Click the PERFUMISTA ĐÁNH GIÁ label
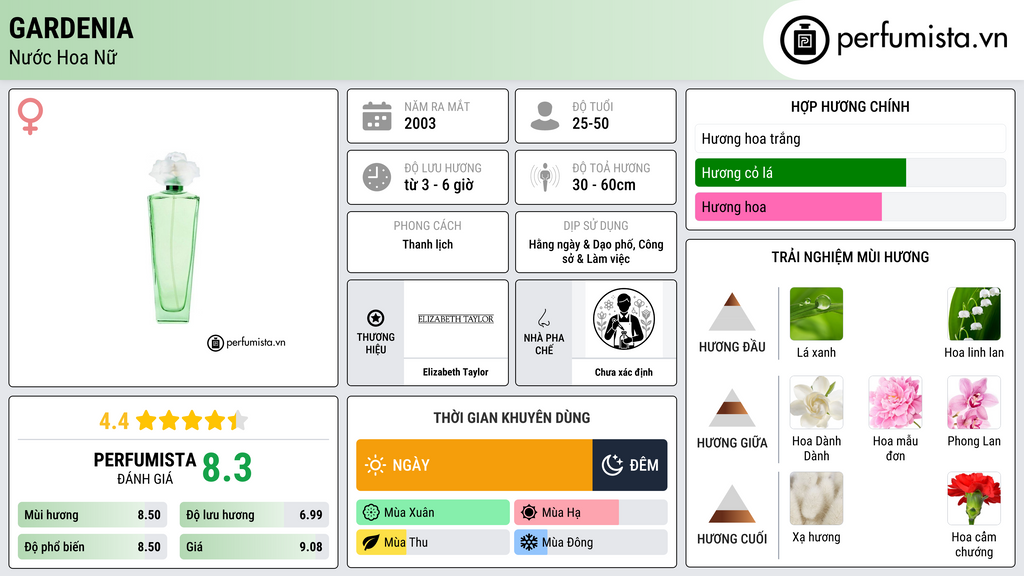1024x576 pixels. [144, 468]
